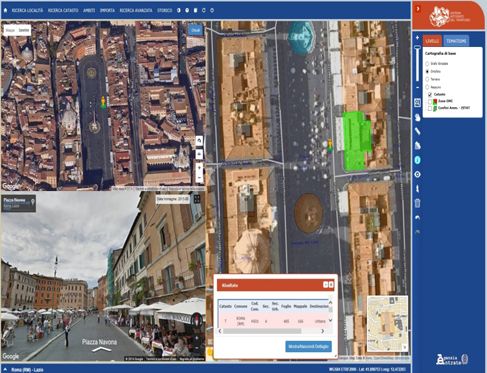Click the undo arrow tool
The width and height of the screenshot is (487, 373).
(417, 217)
